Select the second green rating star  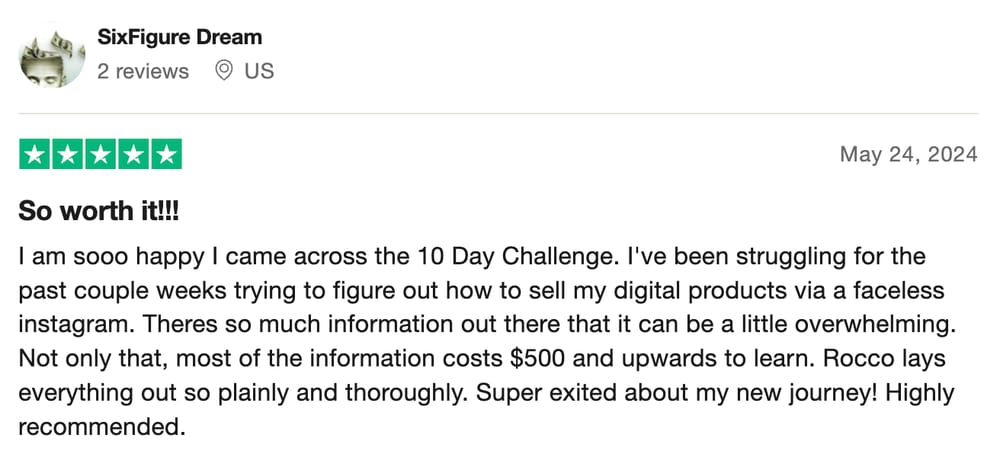tap(68, 154)
